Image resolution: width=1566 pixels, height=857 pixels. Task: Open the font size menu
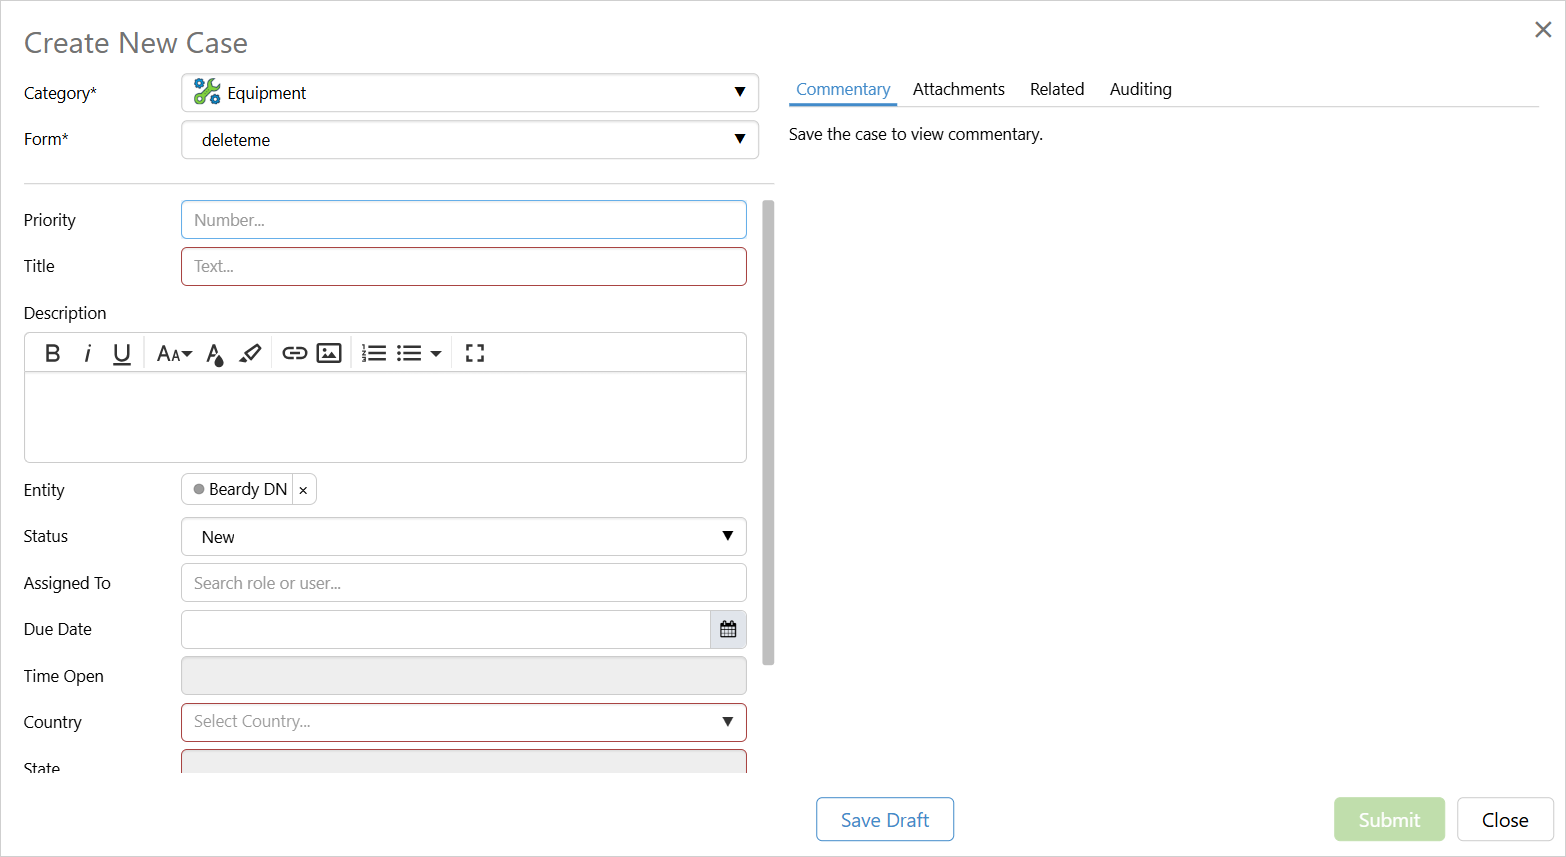tap(174, 353)
